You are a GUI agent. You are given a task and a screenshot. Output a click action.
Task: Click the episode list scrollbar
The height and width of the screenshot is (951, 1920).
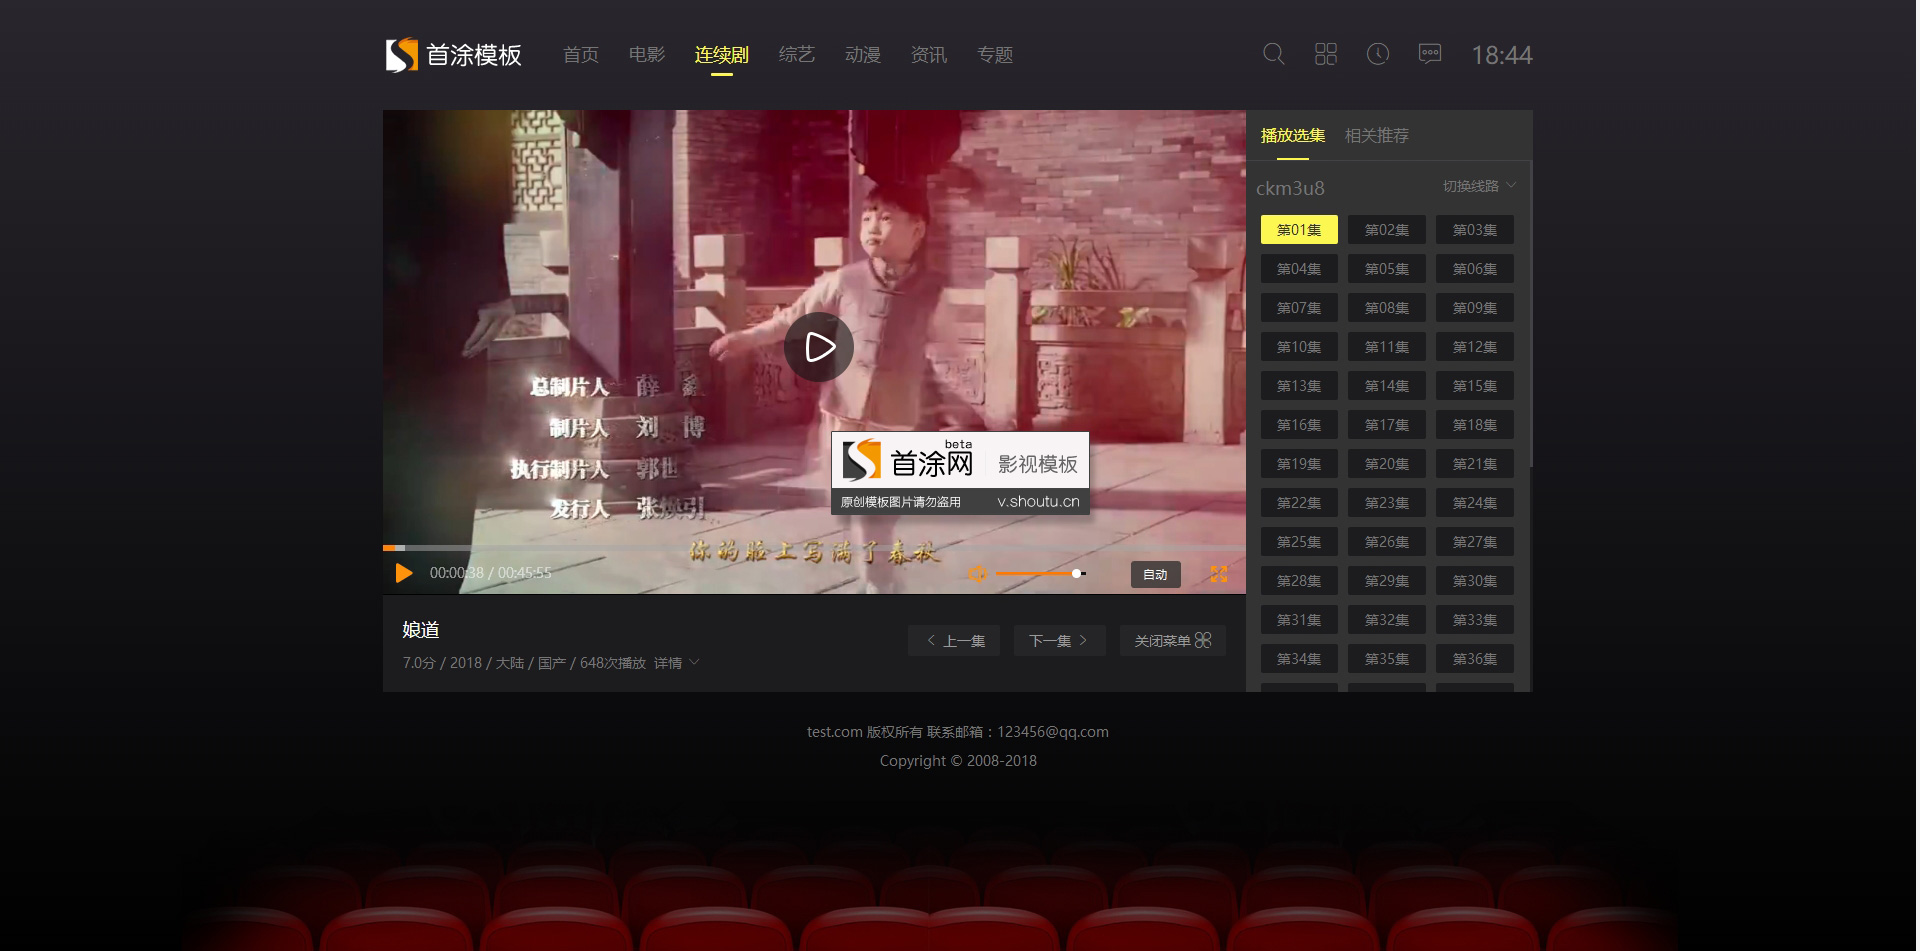1530,314
